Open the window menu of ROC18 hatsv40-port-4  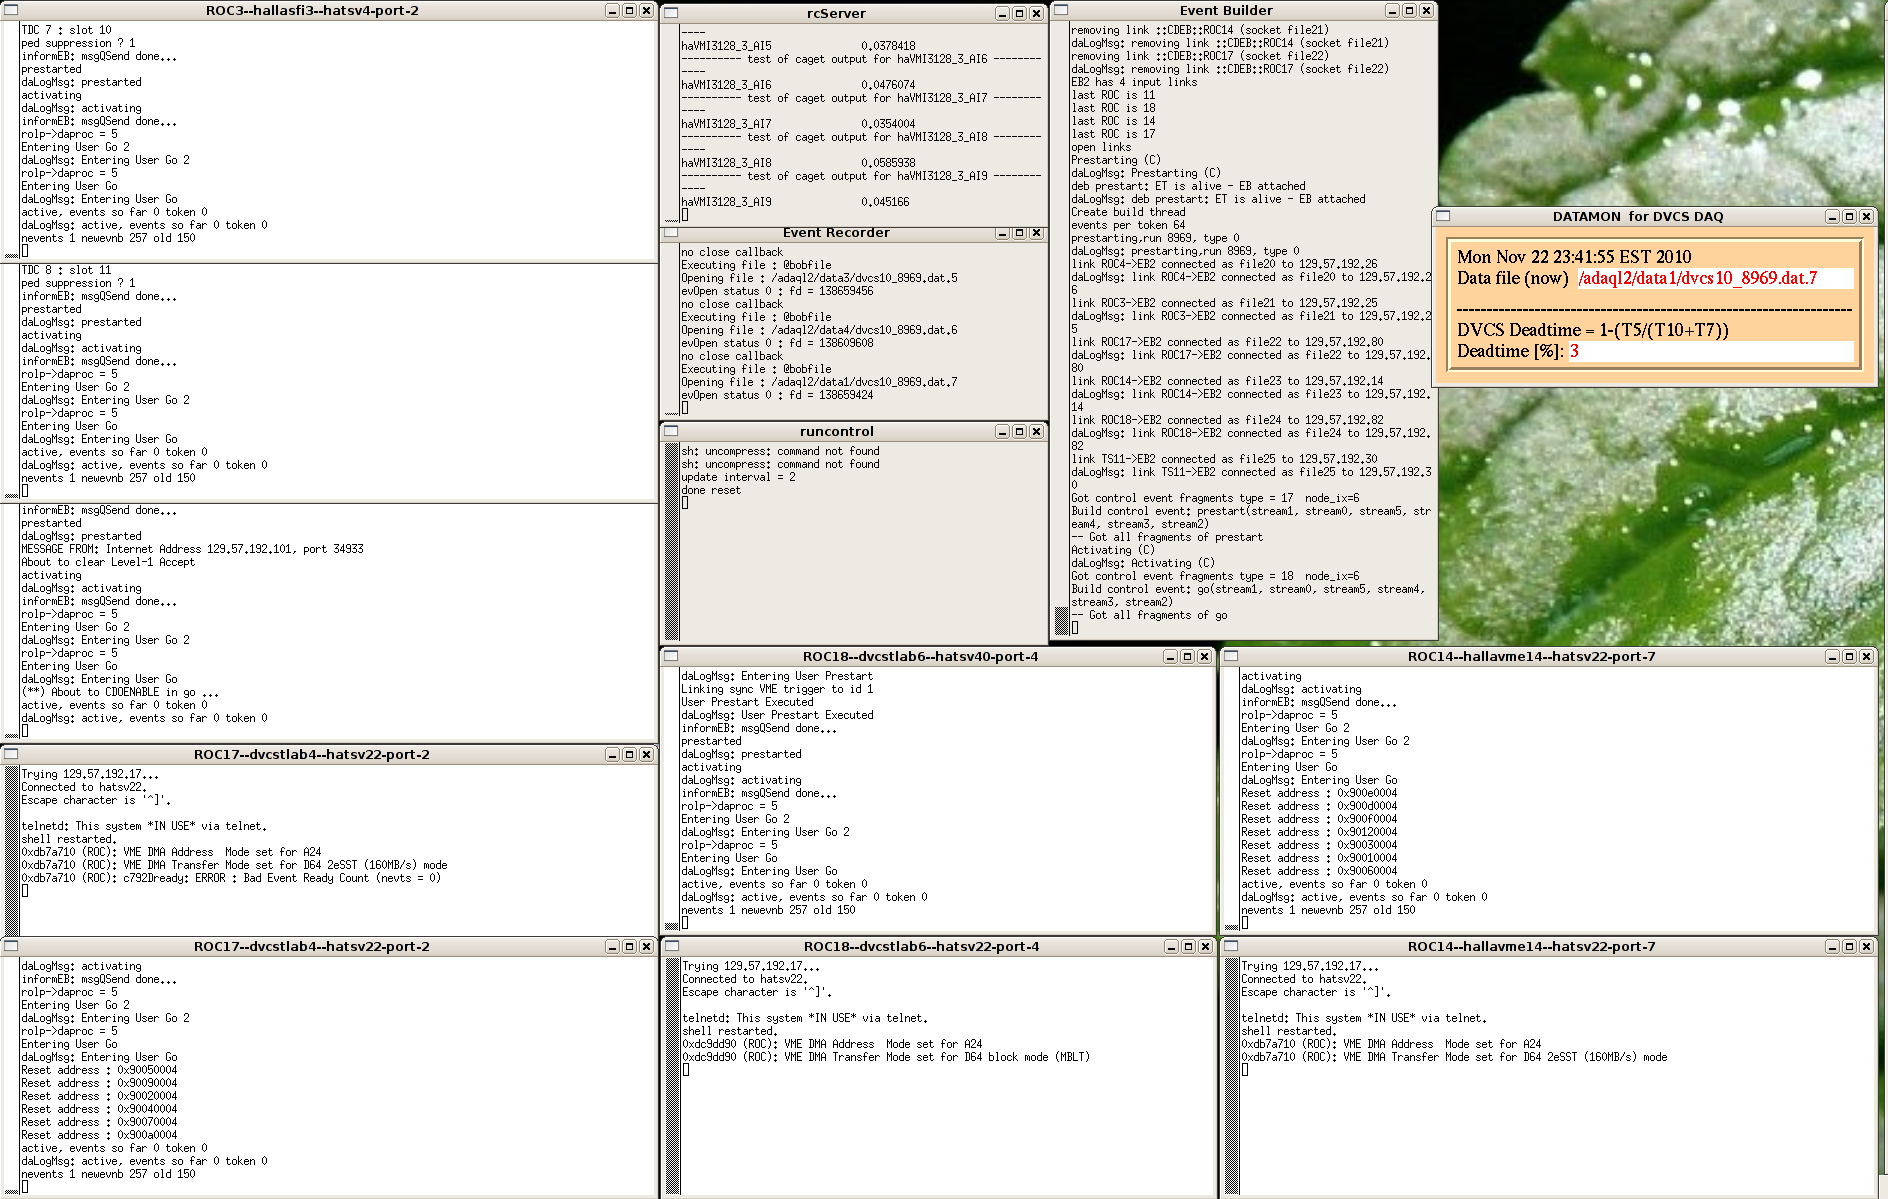point(671,656)
